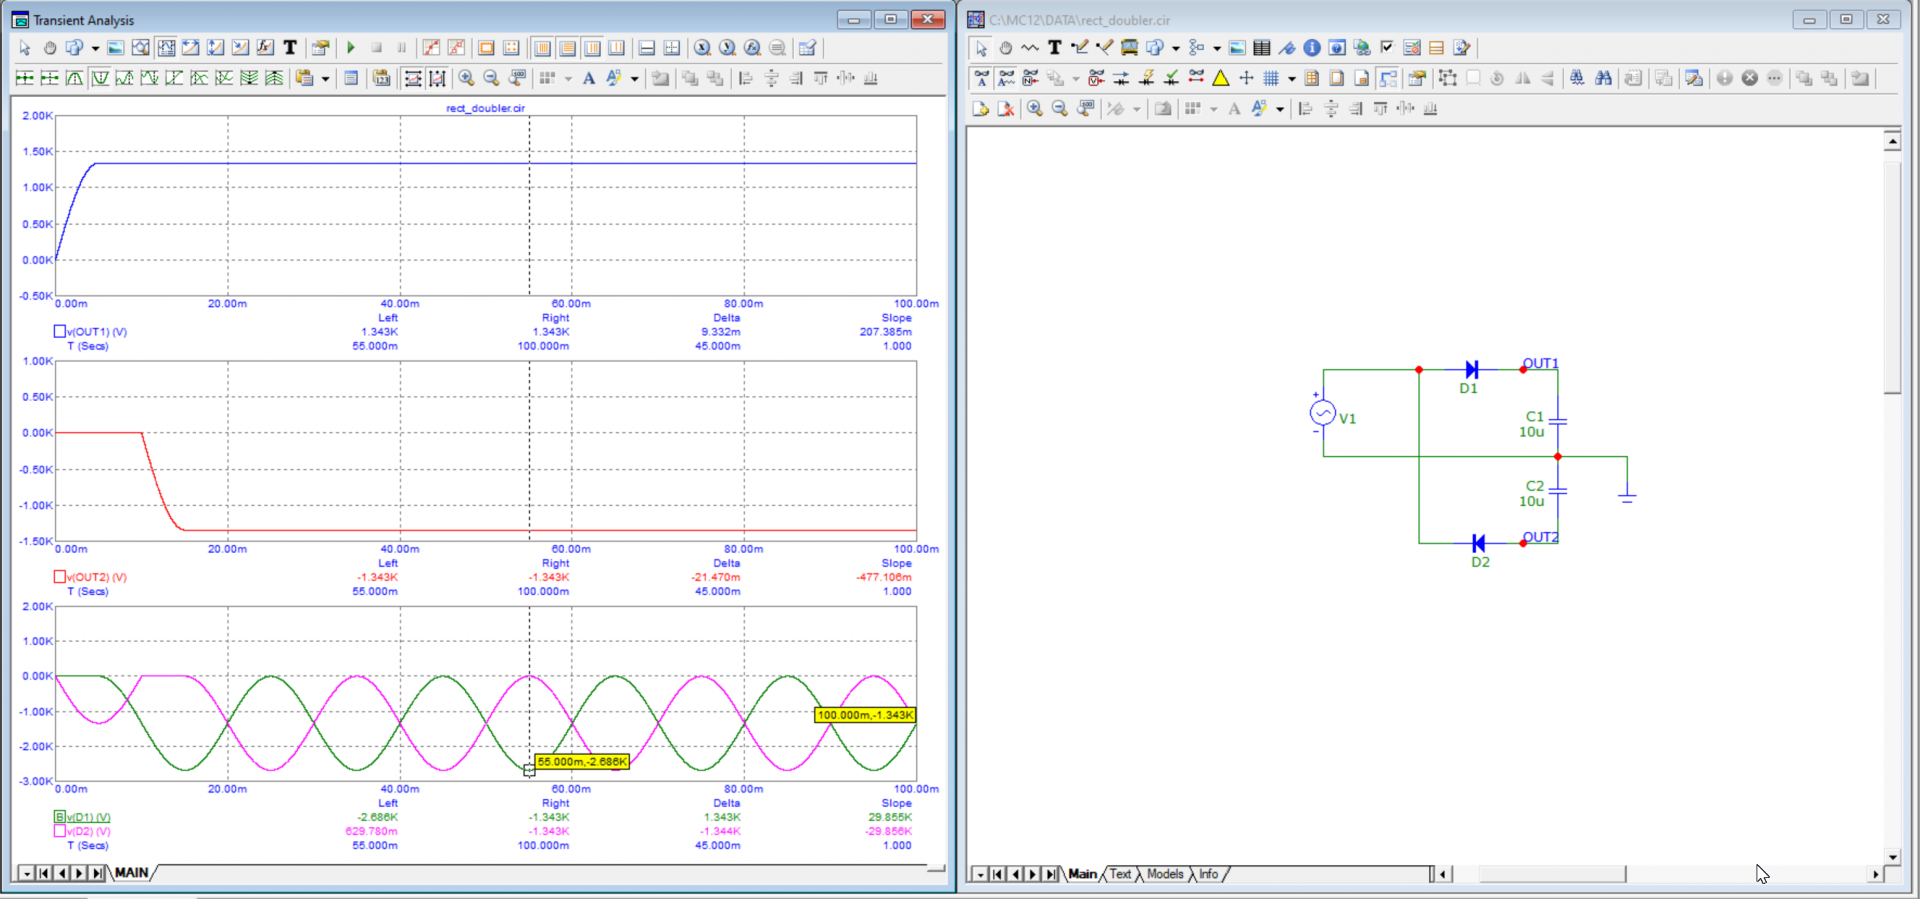Click next-page arrow at schematic bottom tabs
Viewport: 1920px width, 899px height.
(x=1033, y=874)
